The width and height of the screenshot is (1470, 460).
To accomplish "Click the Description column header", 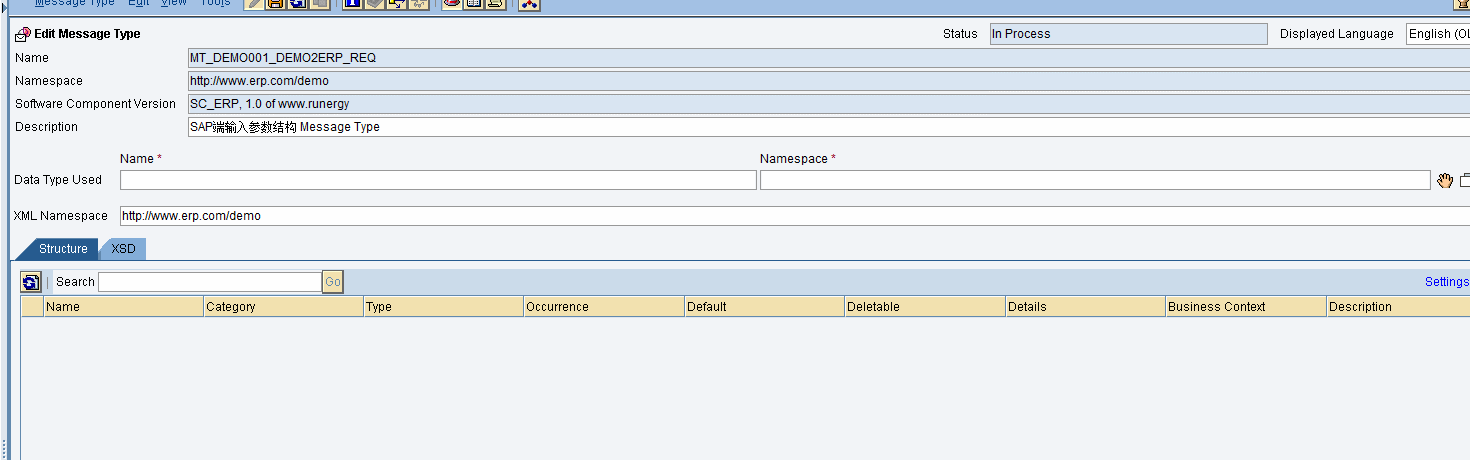I will point(1398,307).
